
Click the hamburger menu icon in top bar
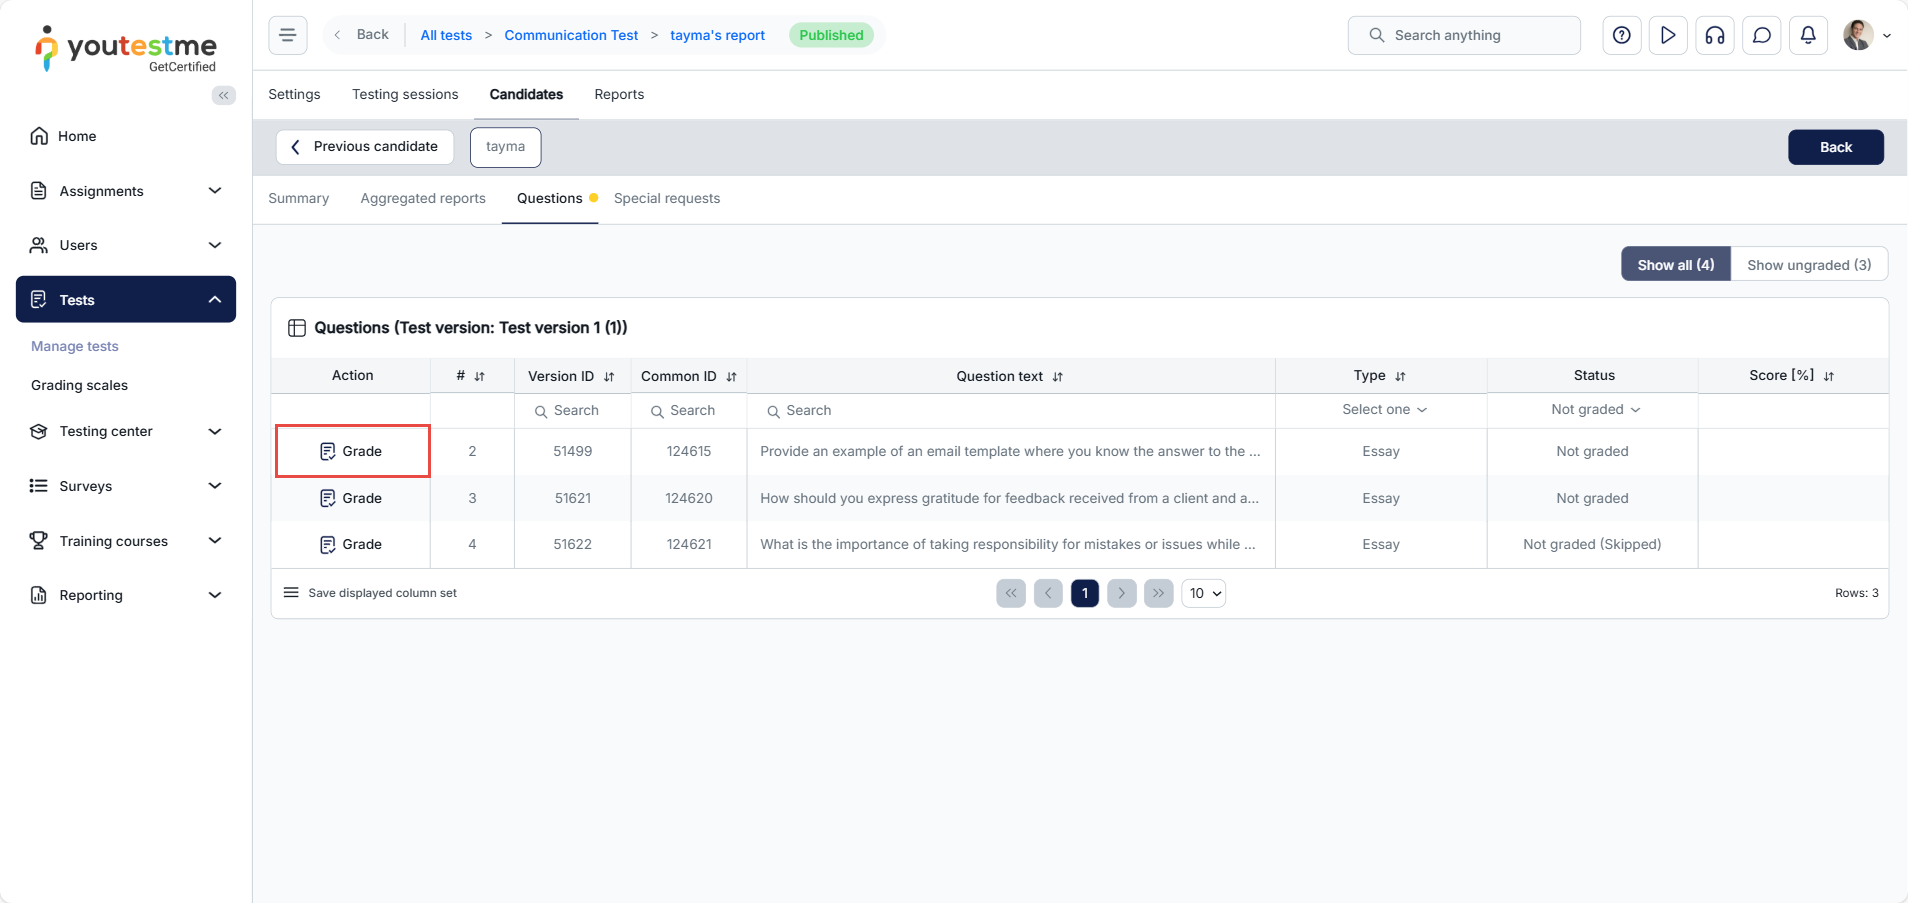click(287, 35)
